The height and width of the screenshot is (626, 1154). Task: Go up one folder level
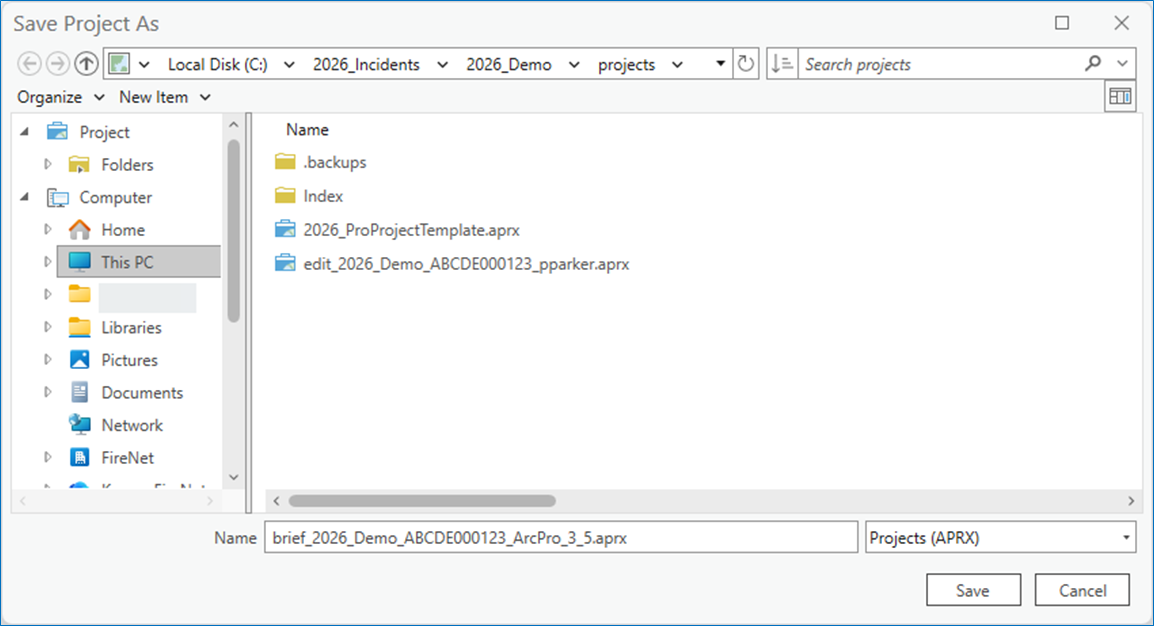tap(87, 64)
